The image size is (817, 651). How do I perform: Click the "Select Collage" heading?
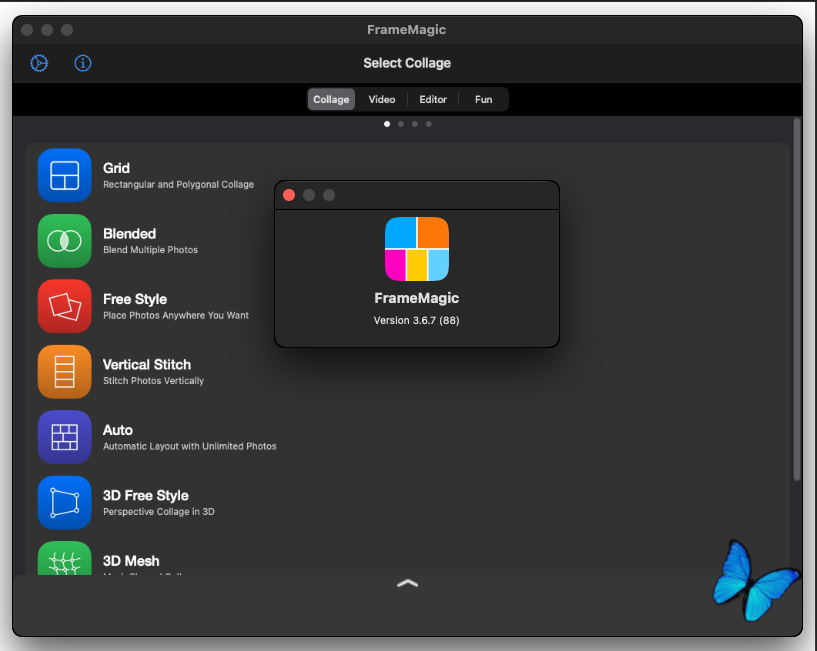pyautogui.click(x=407, y=63)
